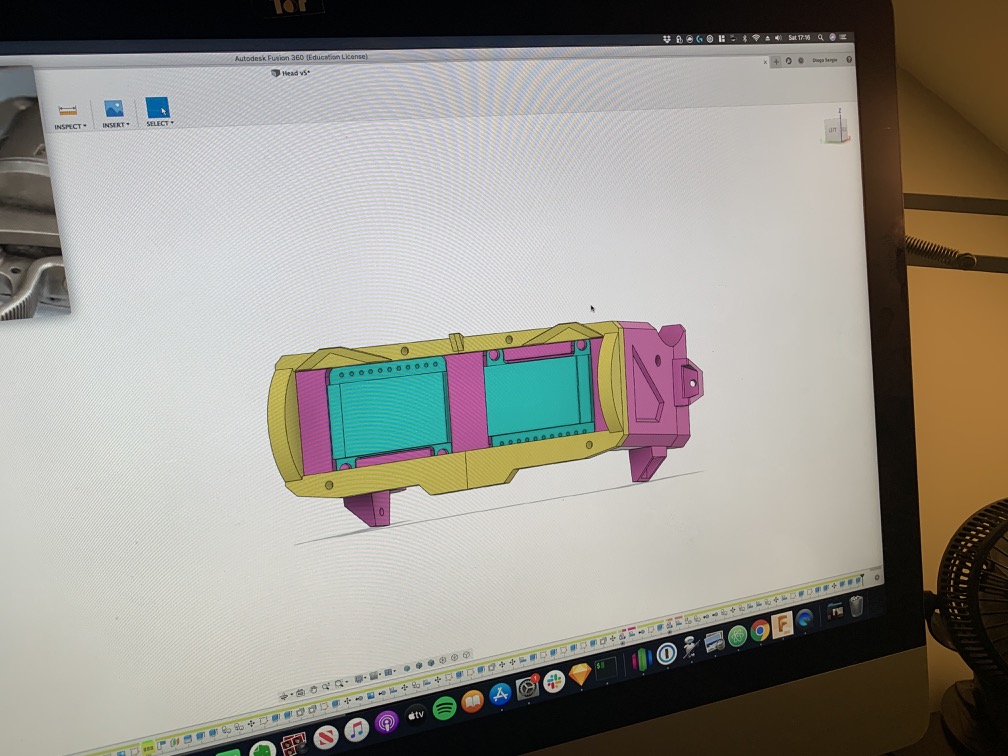This screenshot has height=756, width=1008.
Task: Launch Automator from the Dock
Action: pyautogui.click(x=690, y=647)
